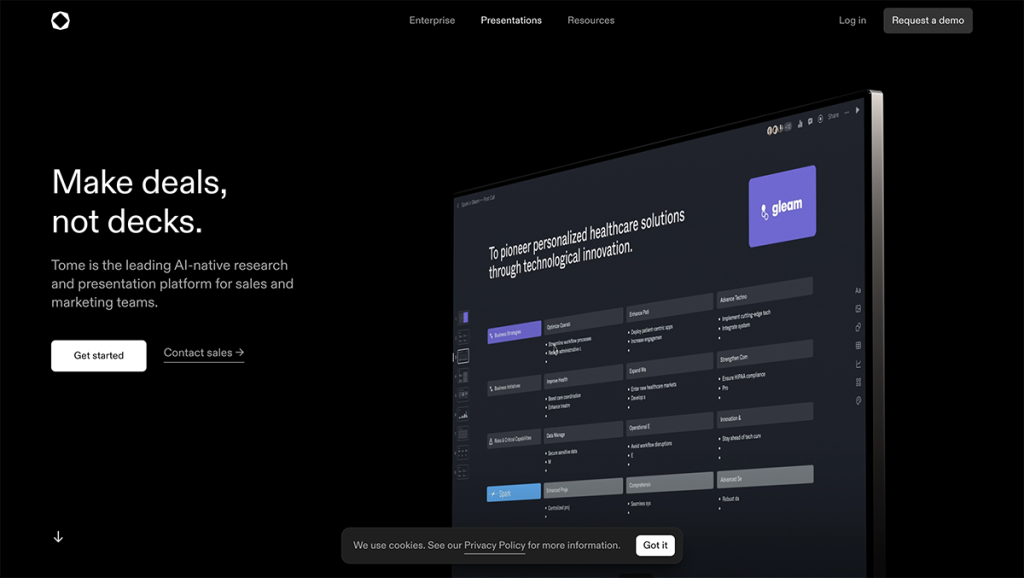Click the Share label in mockup toolbar
The height and width of the screenshot is (578, 1024).
point(833,116)
